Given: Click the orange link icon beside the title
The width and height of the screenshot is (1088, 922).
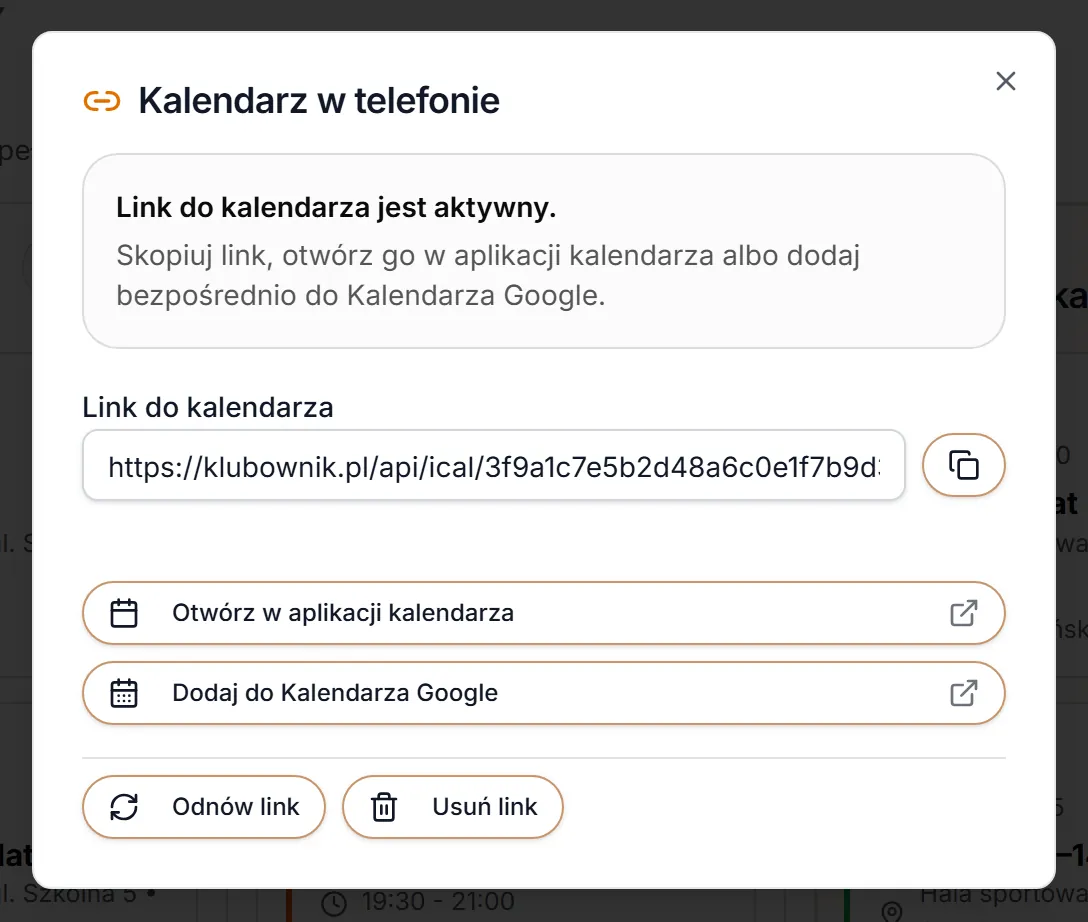Looking at the screenshot, I should coord(102,101).
